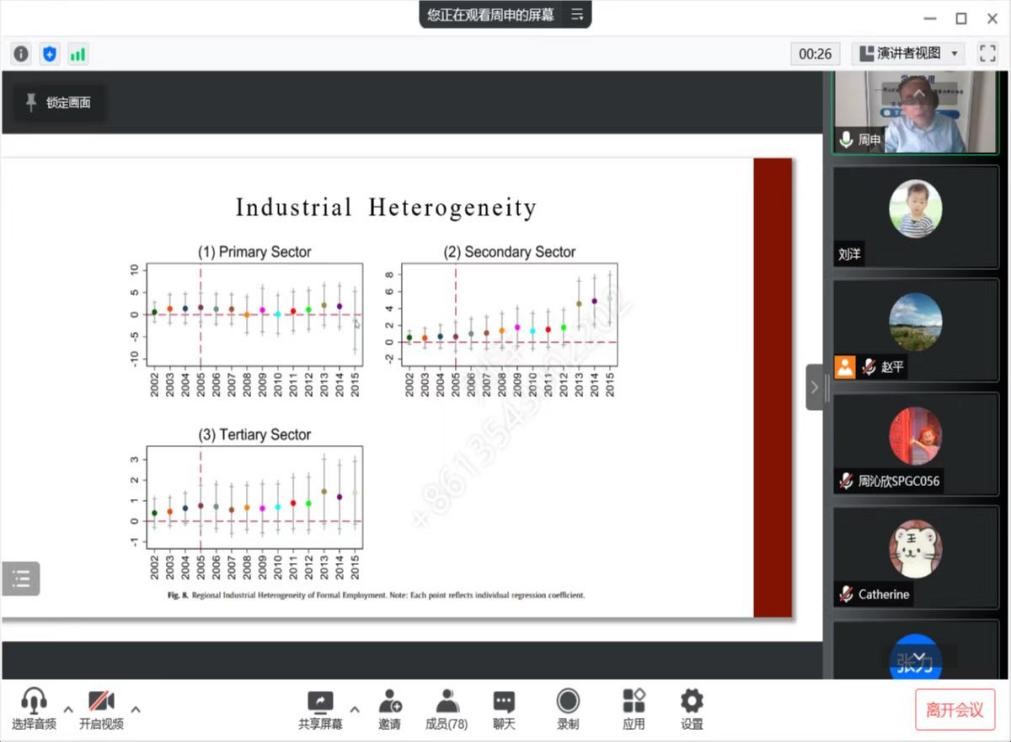Screen dimensions: 1011x742
Task: Toggle Lock Screen (锁定画面) pin
Action: point(58,103)
